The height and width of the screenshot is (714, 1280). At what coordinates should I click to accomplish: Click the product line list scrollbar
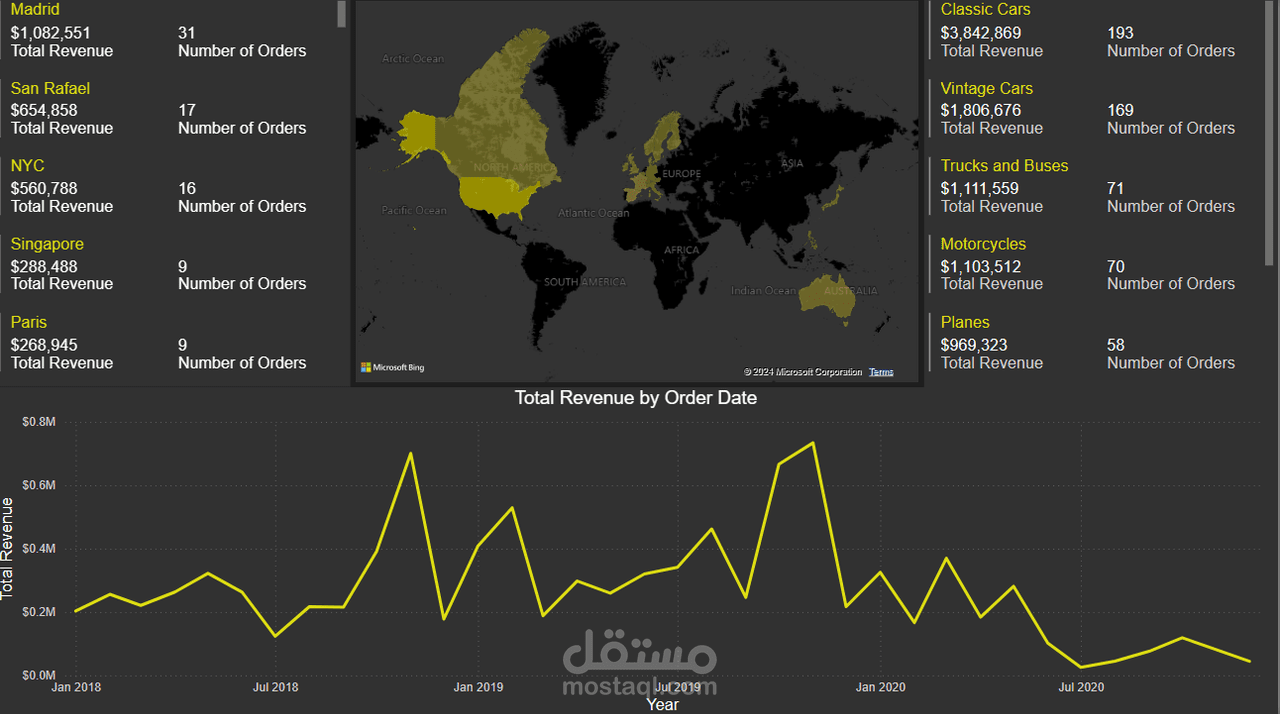pyautogui.click(x=1270, y=132)
